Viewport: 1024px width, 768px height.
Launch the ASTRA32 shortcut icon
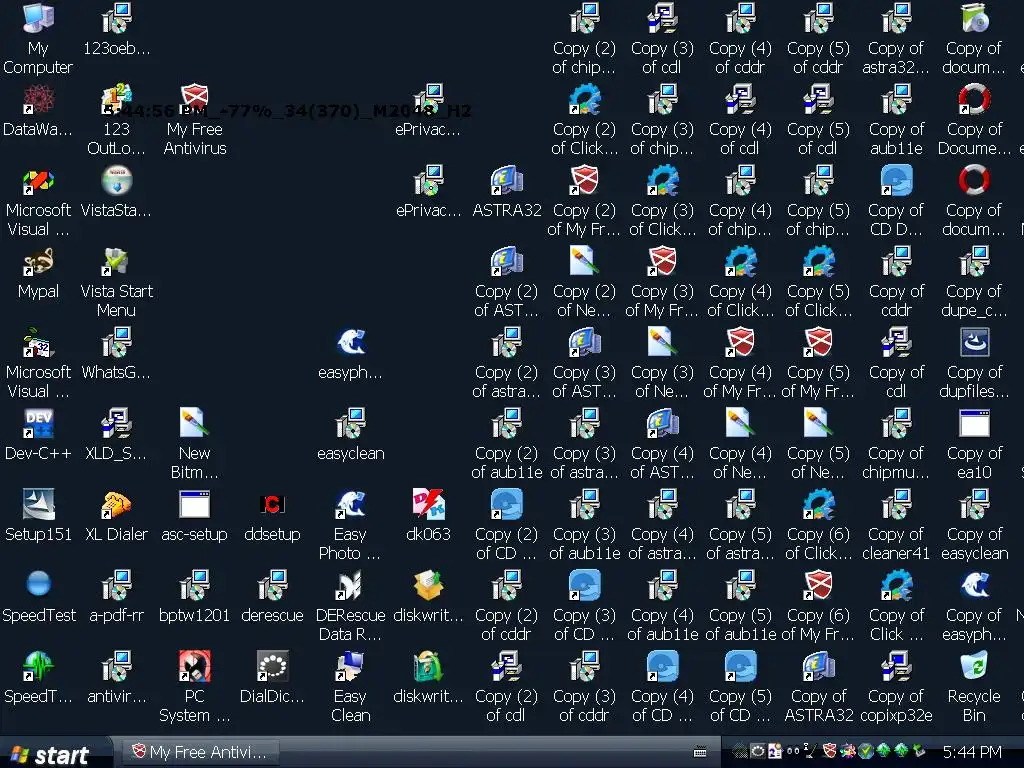point(507,180)
